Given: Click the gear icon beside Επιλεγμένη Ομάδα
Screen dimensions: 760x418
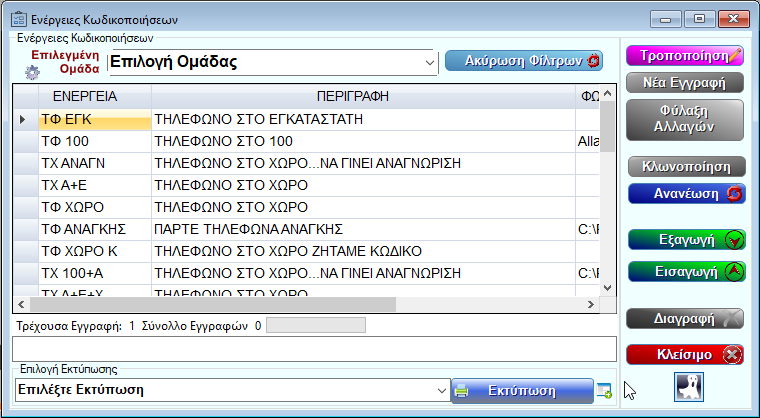Looking at the screenshot, I should 32,72.
